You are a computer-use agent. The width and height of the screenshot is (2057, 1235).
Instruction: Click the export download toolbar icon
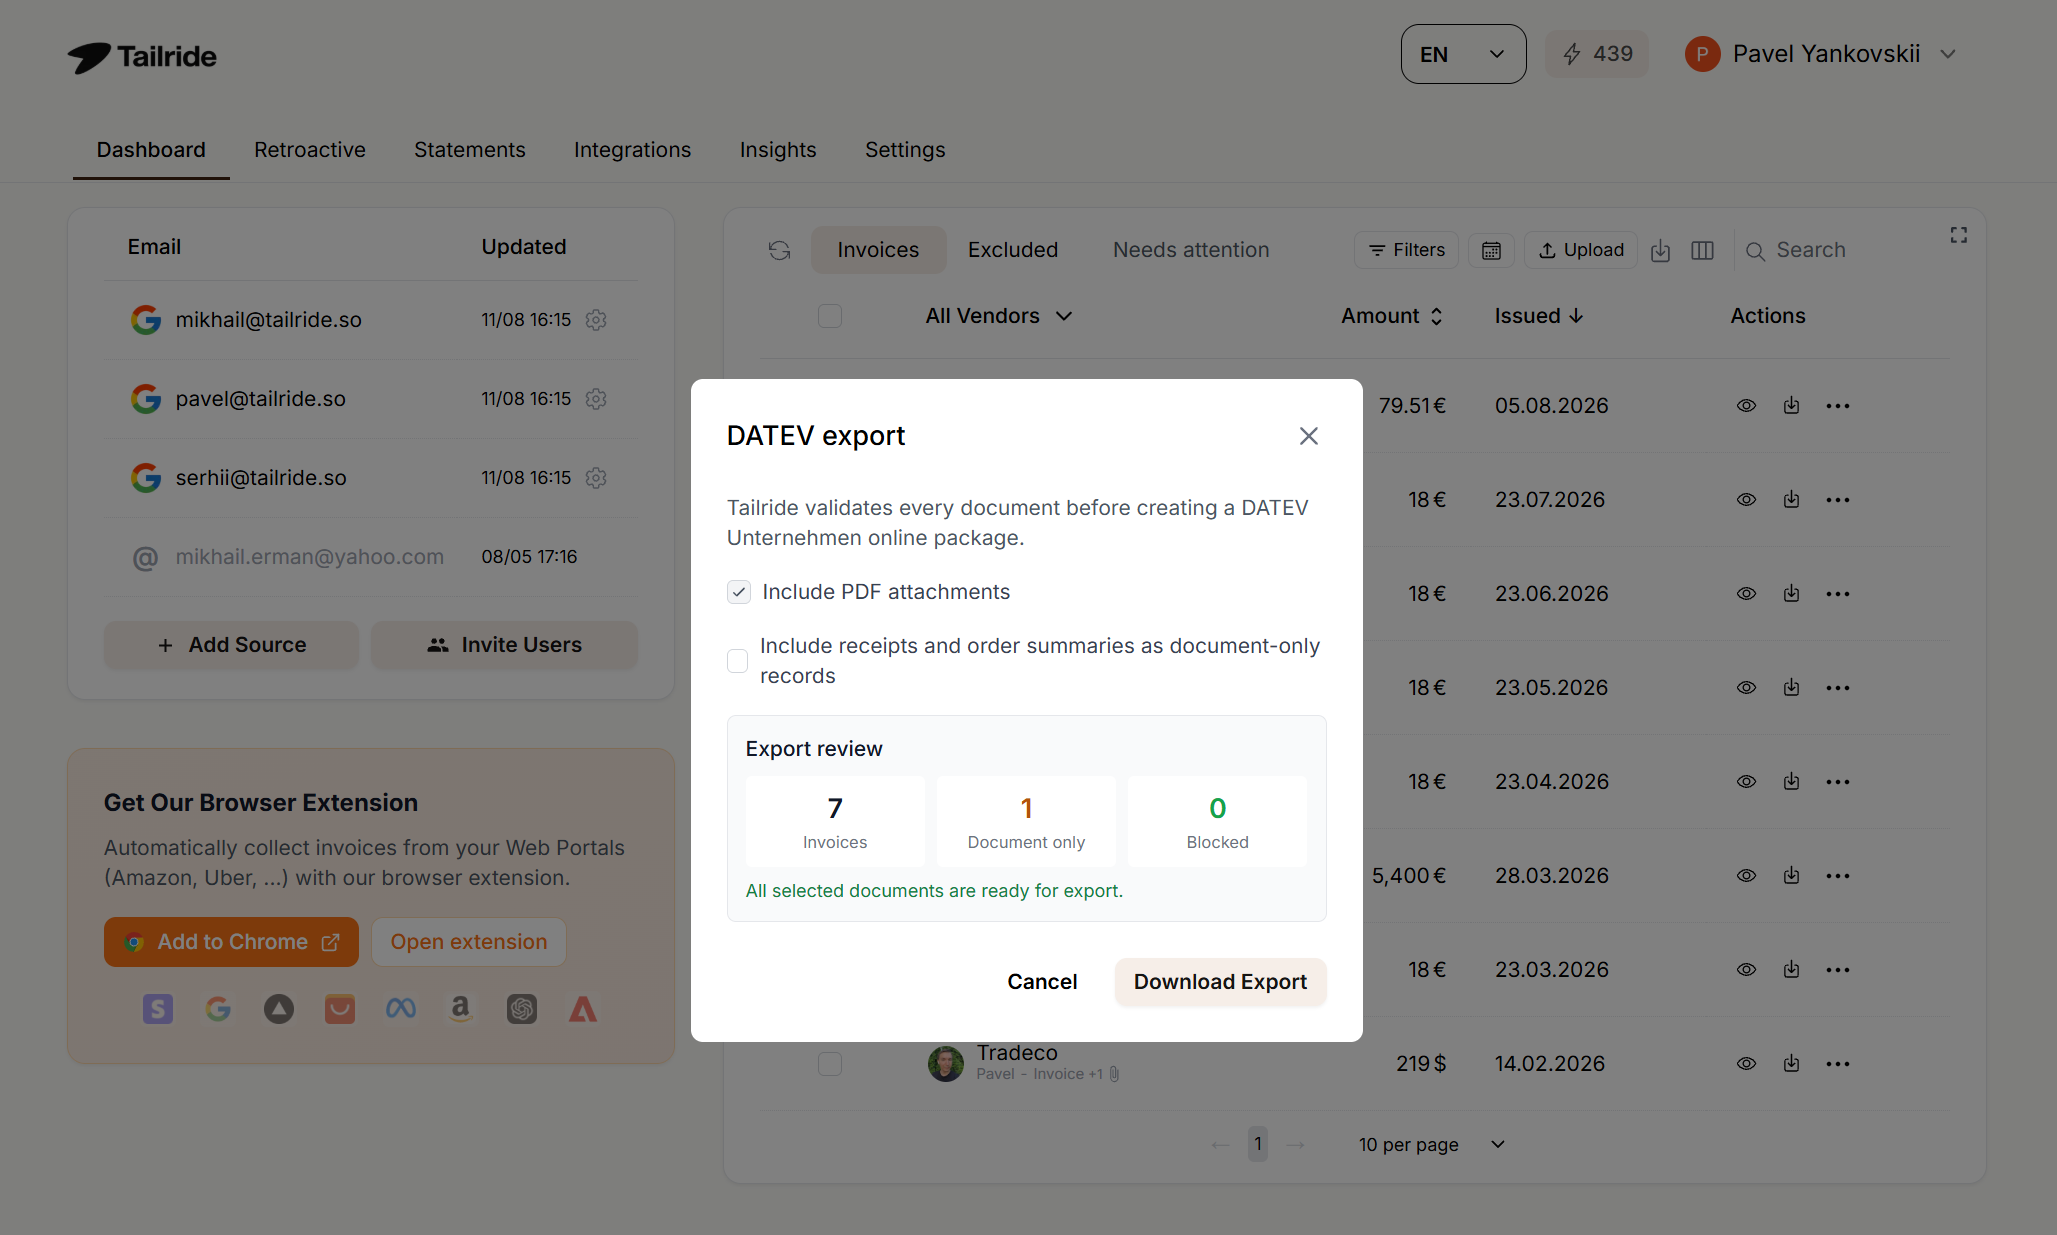click(1660, 250)
